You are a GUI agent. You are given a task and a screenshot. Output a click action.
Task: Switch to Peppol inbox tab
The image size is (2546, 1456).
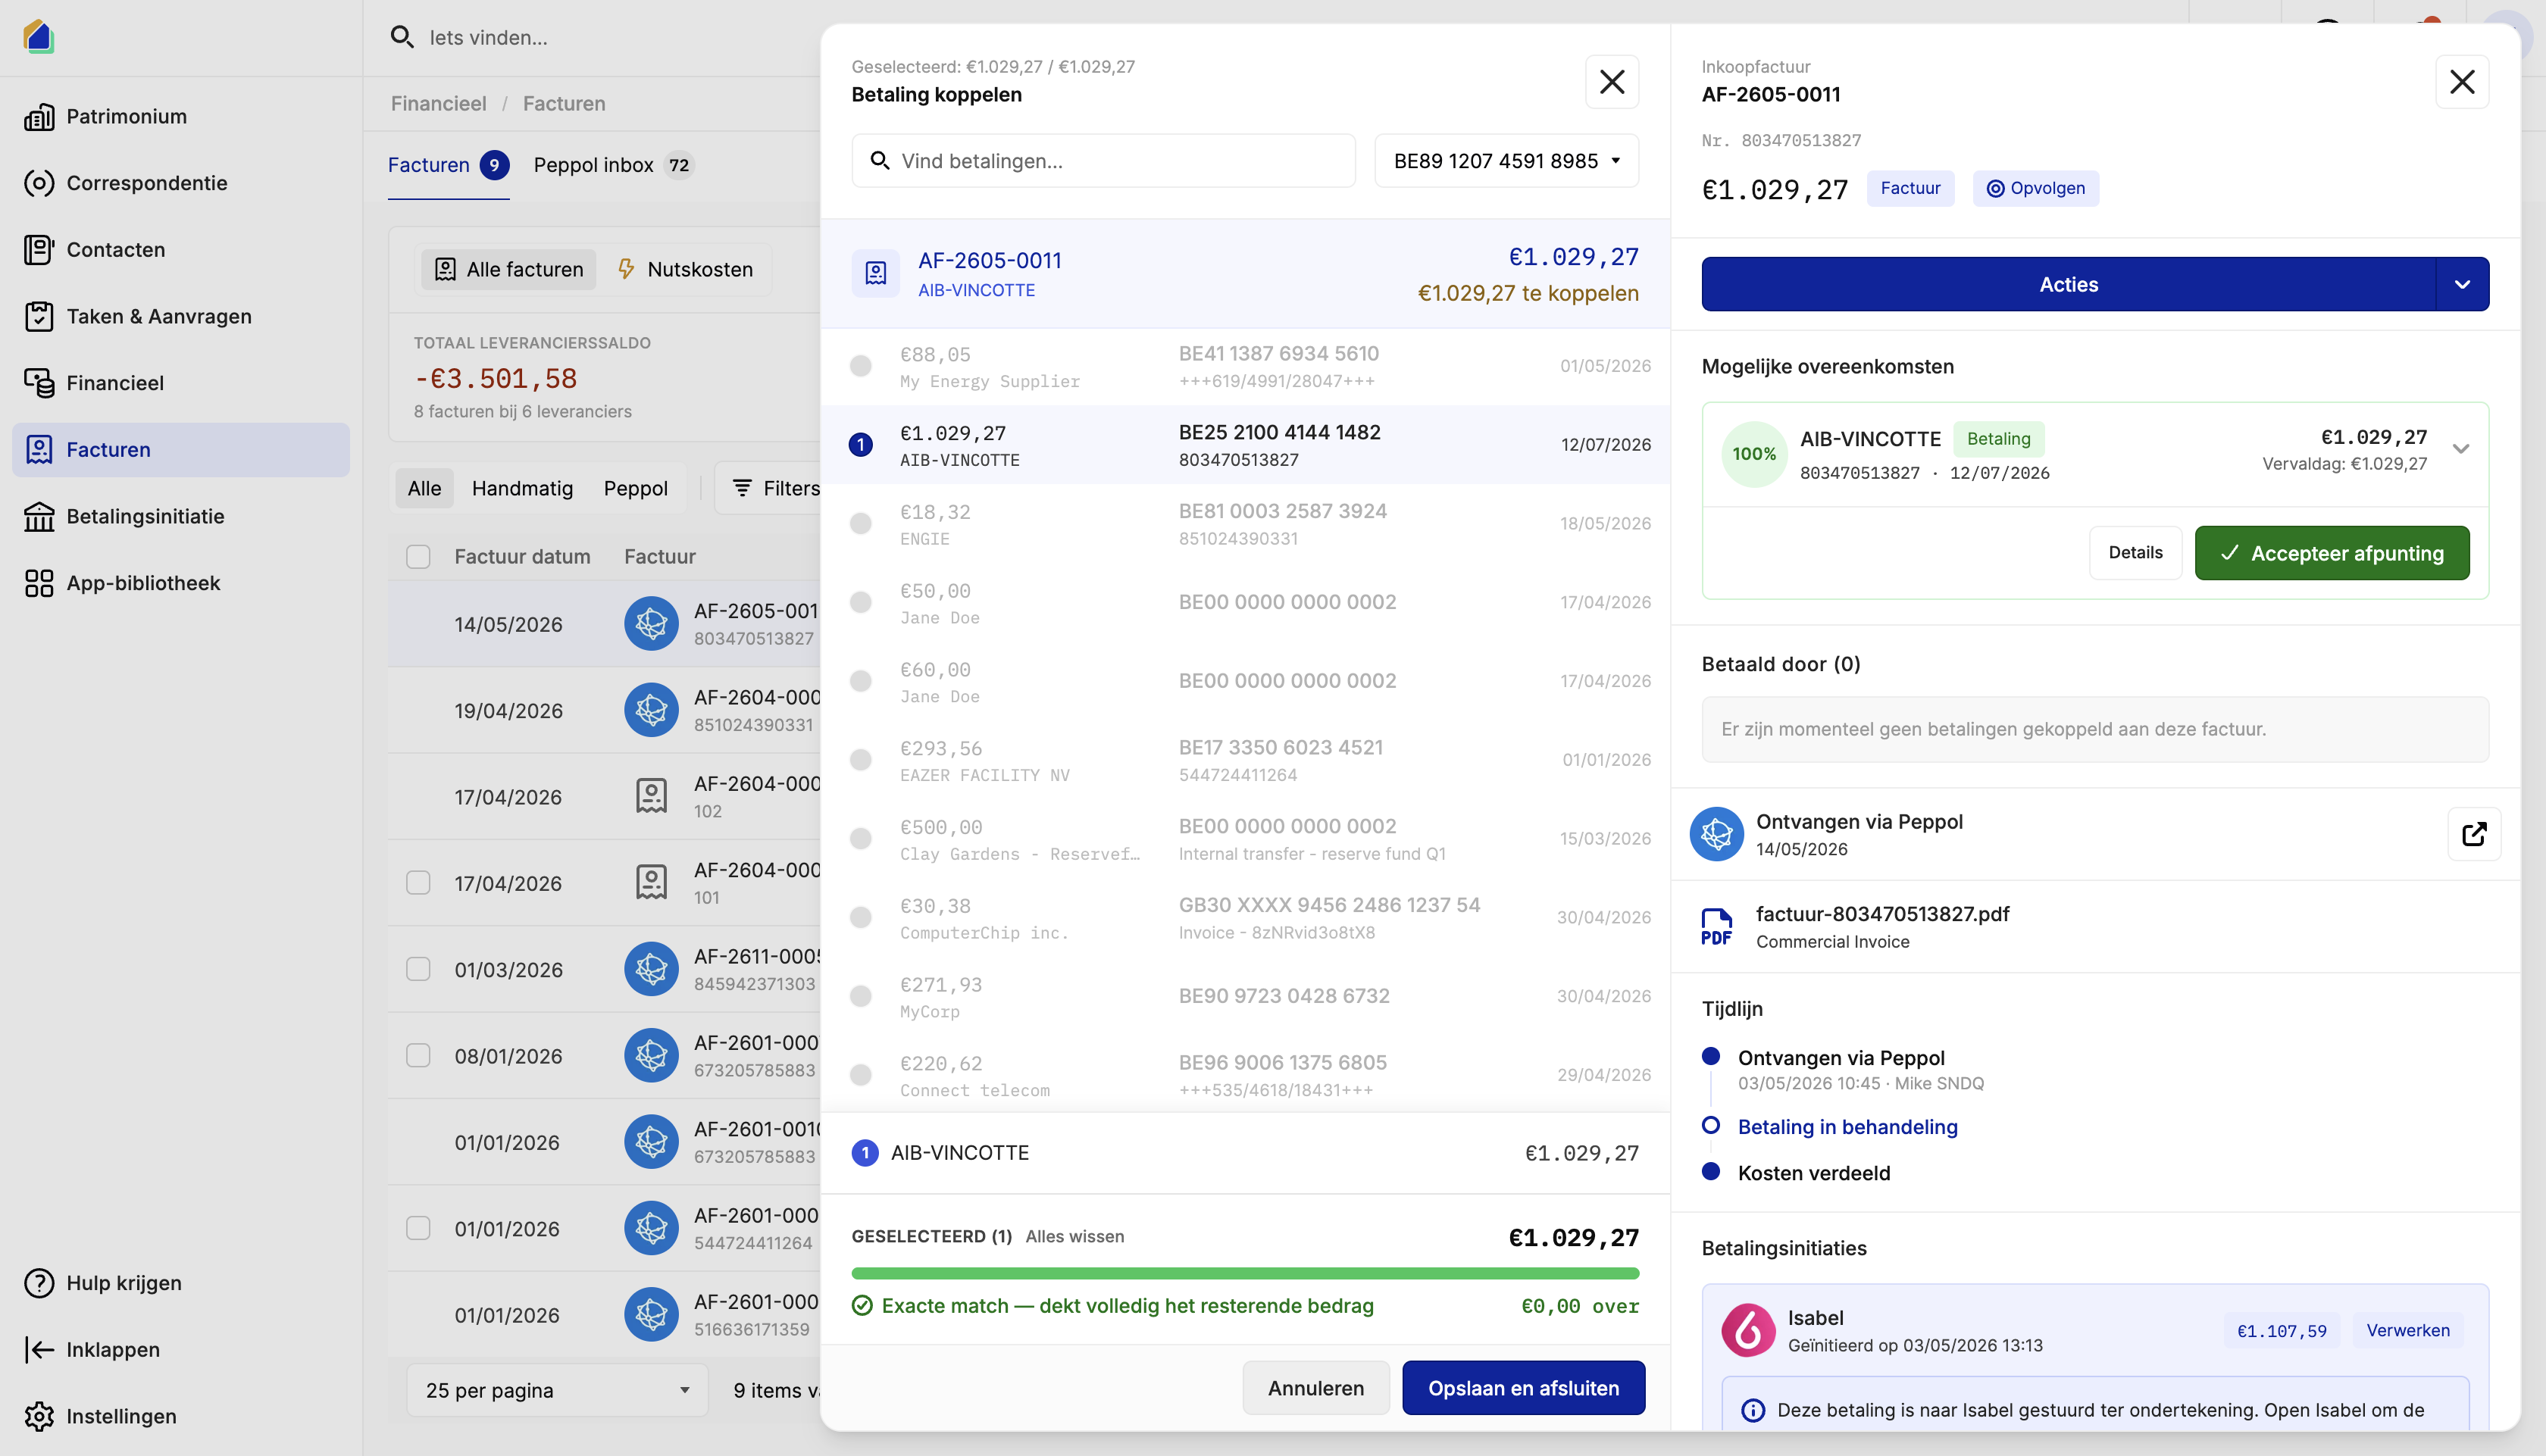point(613,165)
